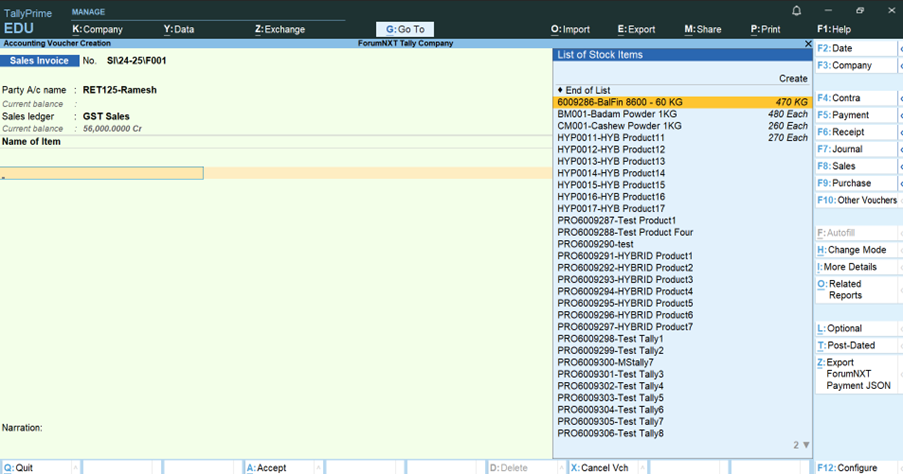The image size is (903, 474).
Task: Select PRO6009291-HYBRID Product1 item
Action: coord(682,256)
